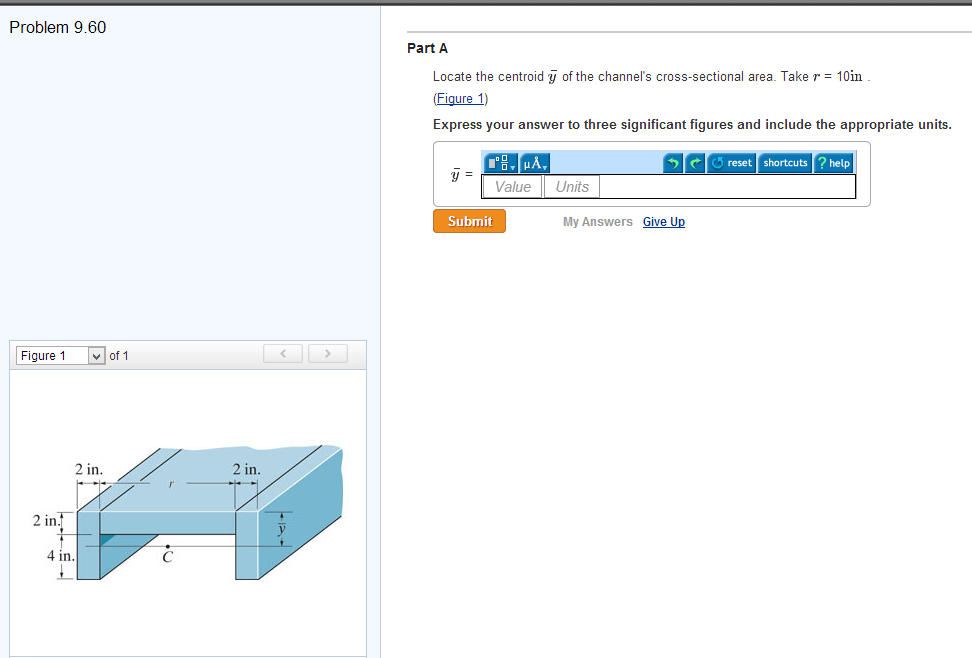972x658 pixels.
Task: Click the Value input field
Action: coord(512,187)
